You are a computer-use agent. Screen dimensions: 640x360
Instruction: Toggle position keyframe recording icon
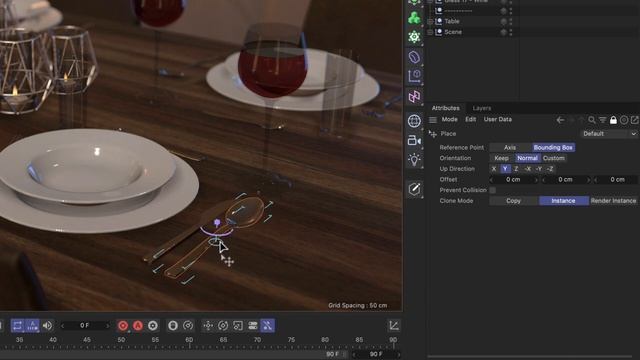[x=208, y=326]
